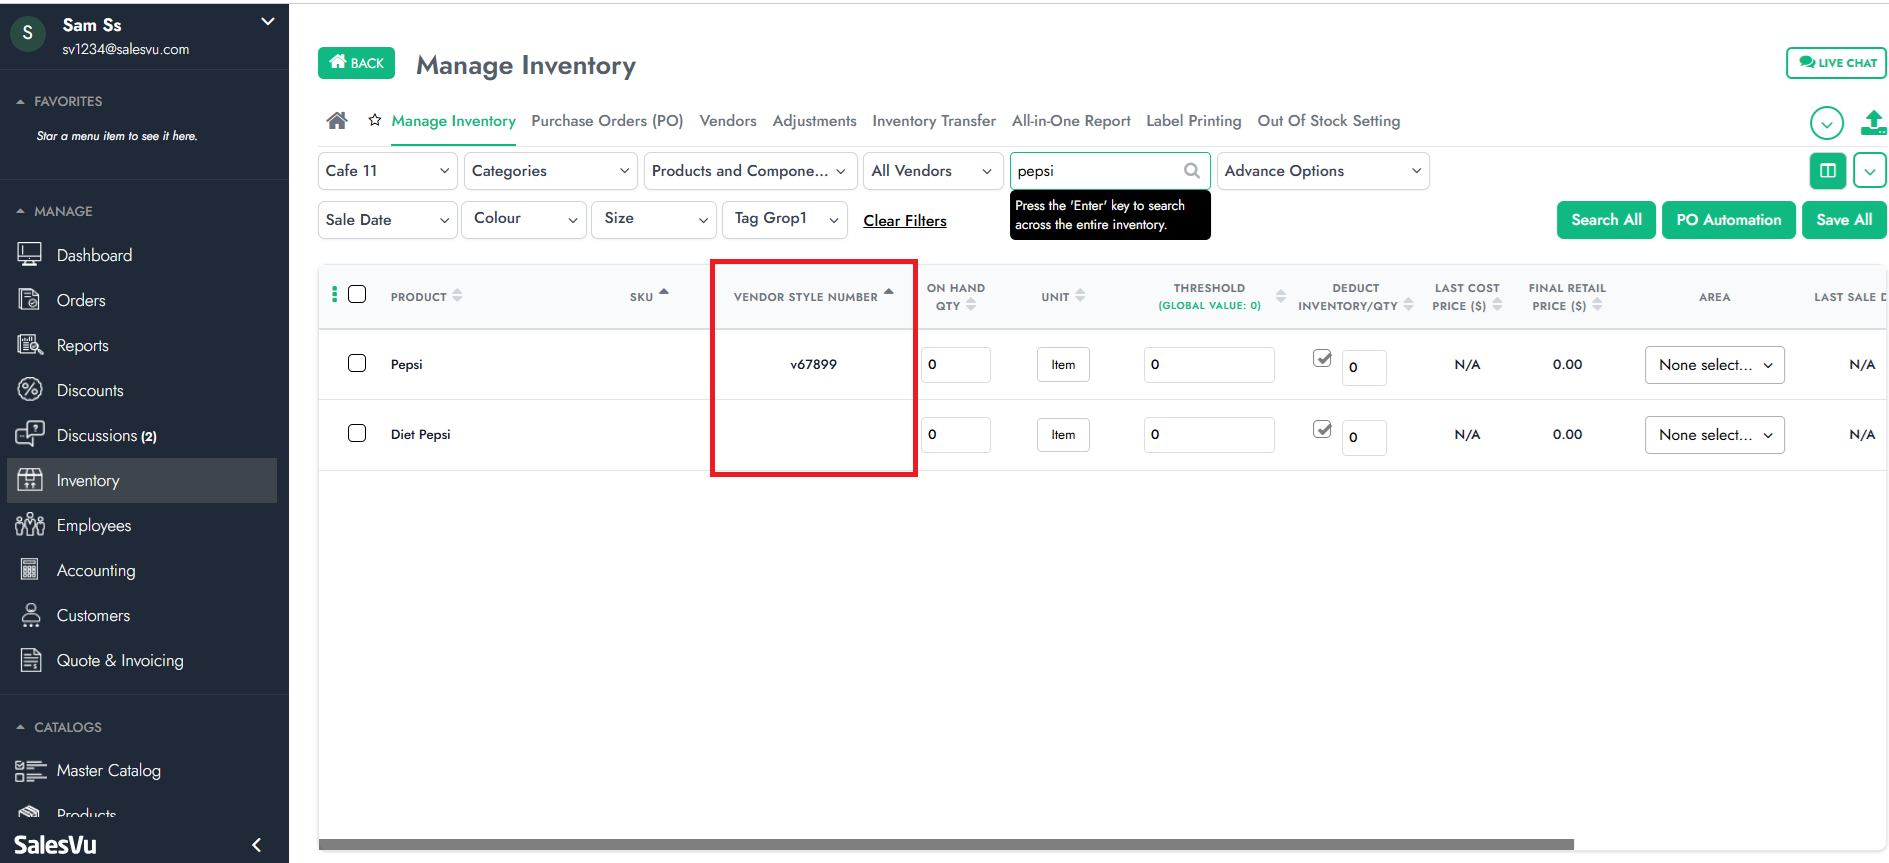Check the Pepsi row checkbox
Viewport: 1889px width, 863px height.
coord(357,363)
